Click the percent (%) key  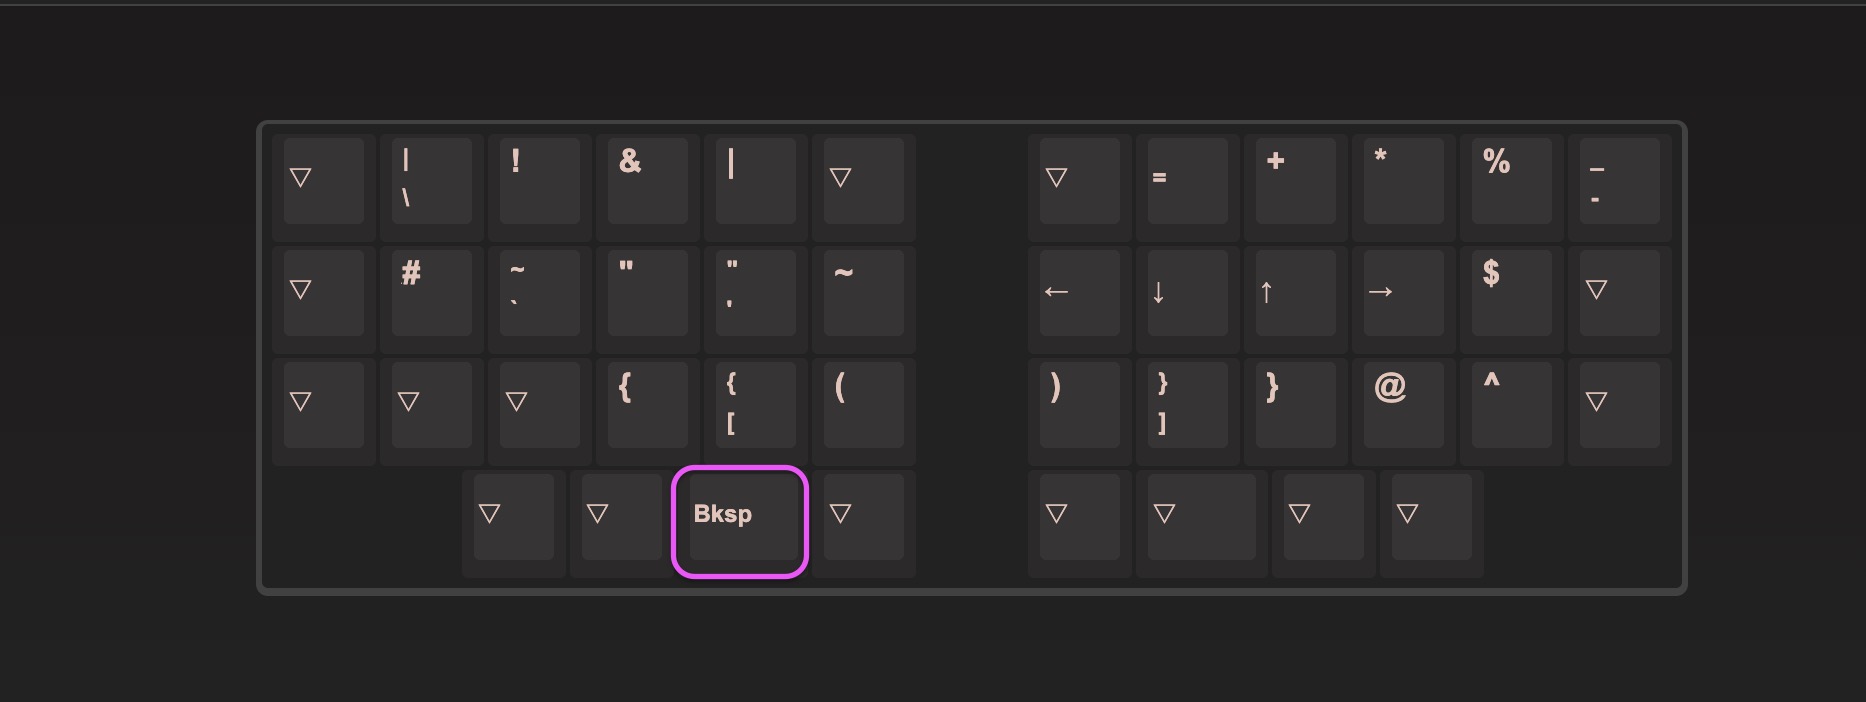pos(1511,181)
